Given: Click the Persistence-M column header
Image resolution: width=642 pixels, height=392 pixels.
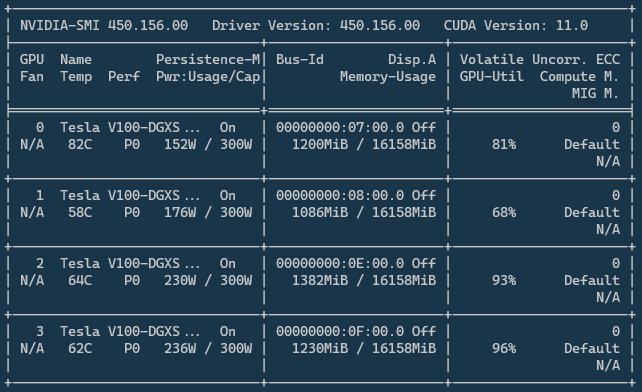Looking at the screenshot, I should coord(208,59).
